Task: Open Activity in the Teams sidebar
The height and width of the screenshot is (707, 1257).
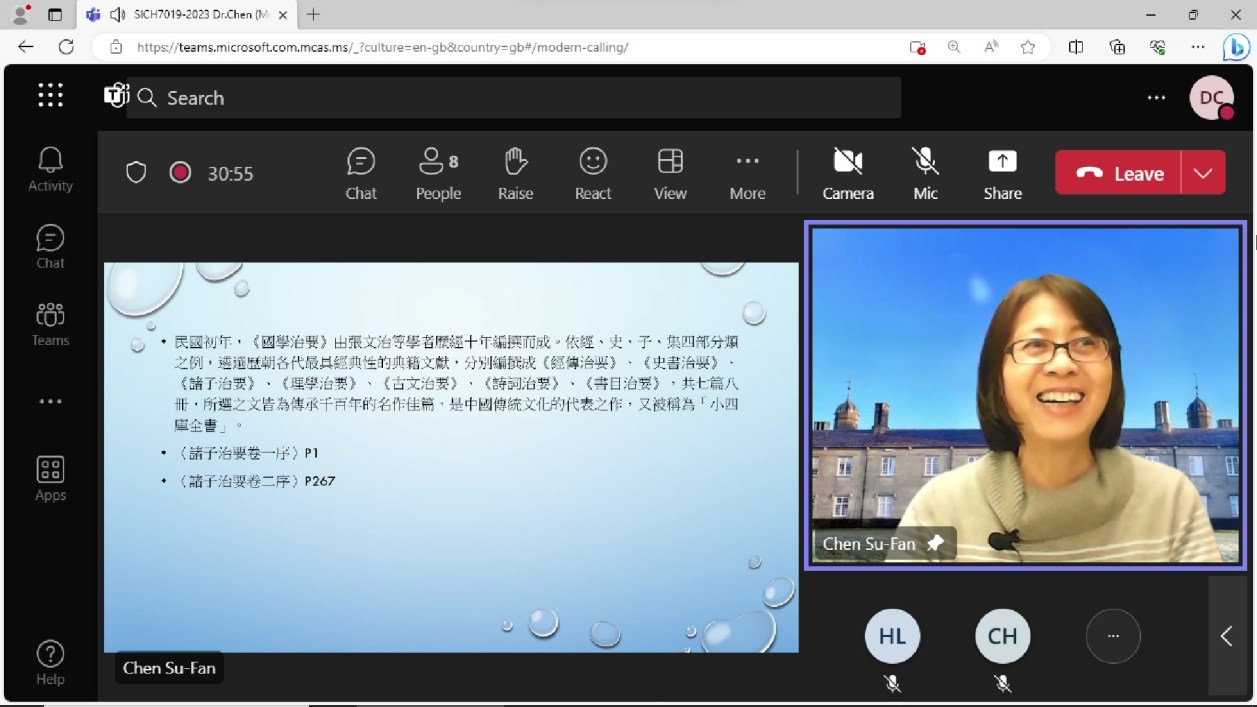Action: [50, 169]
